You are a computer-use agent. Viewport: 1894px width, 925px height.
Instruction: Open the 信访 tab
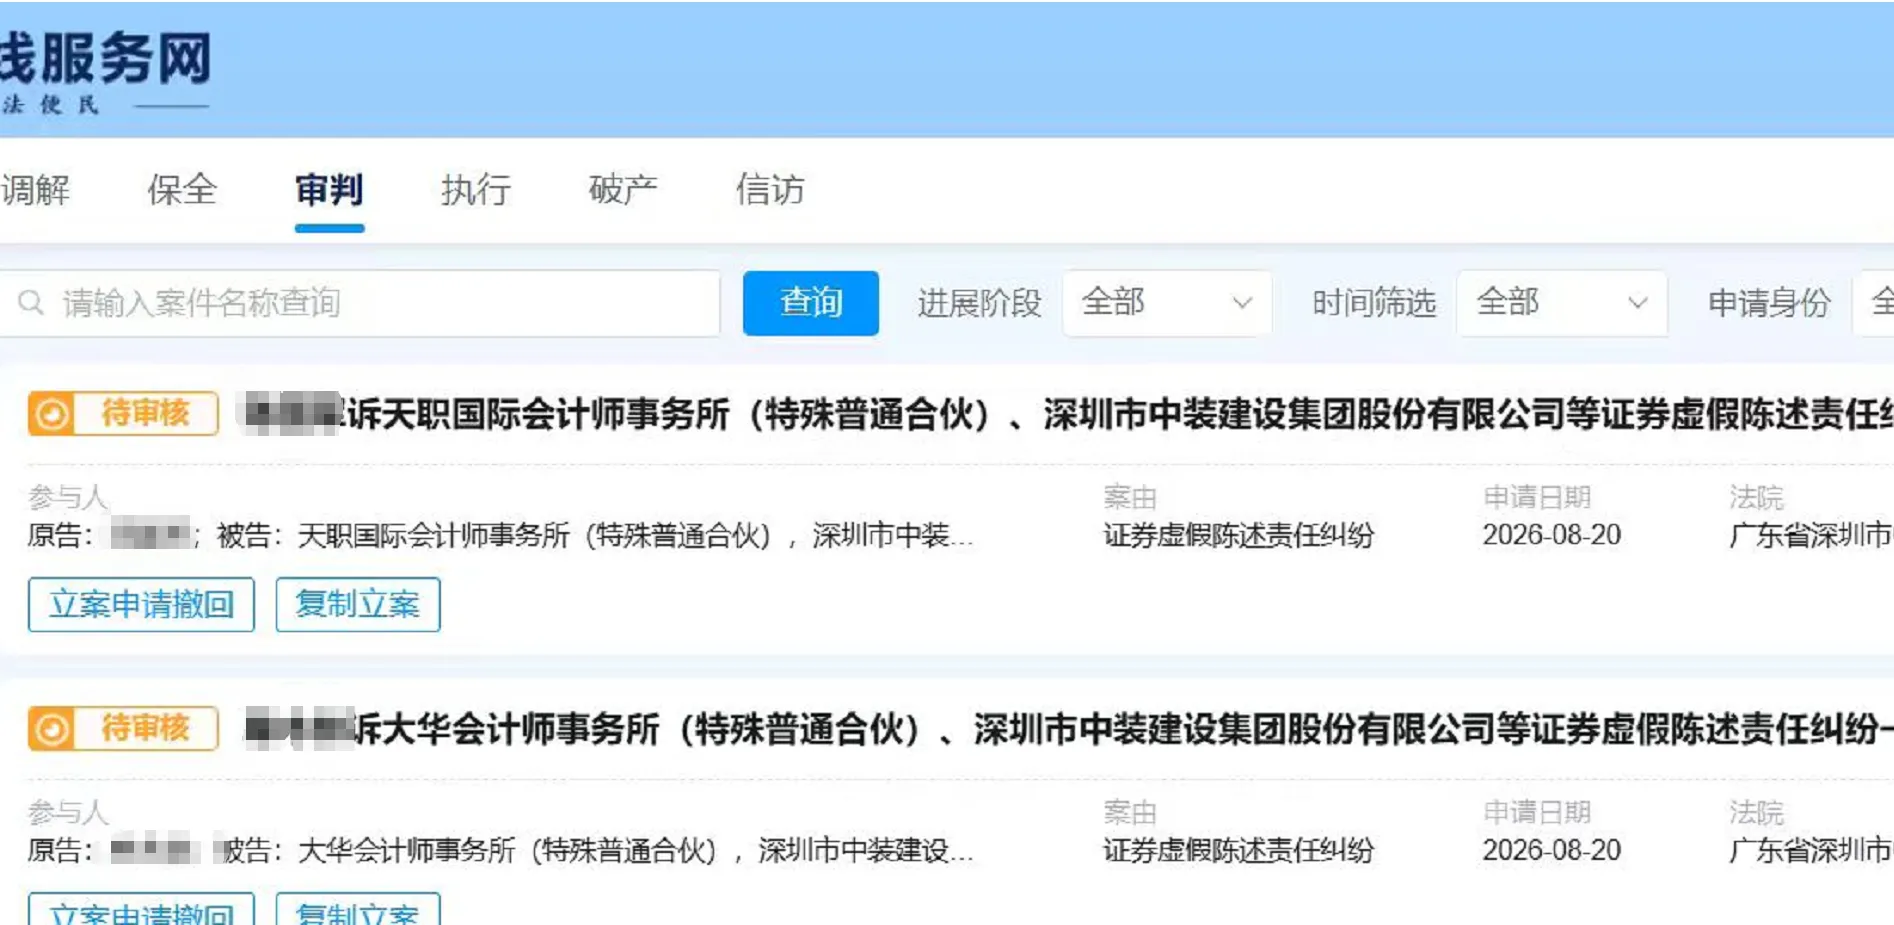[770, 189]
